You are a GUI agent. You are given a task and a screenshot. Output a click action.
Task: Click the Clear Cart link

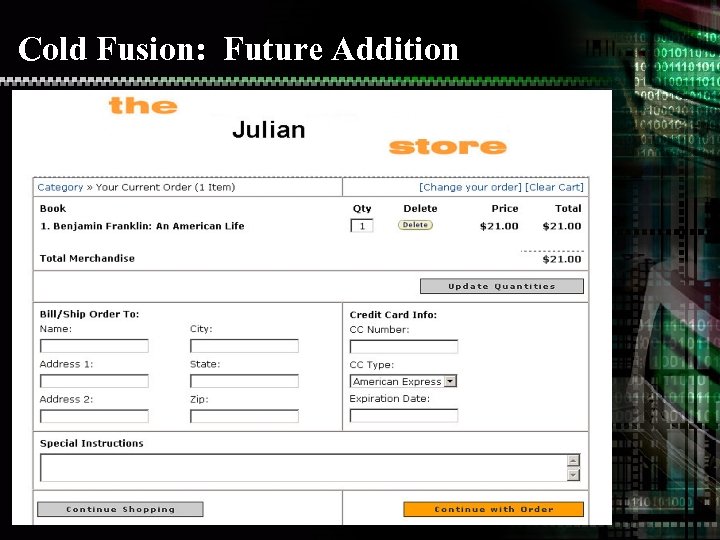(554, 187)
